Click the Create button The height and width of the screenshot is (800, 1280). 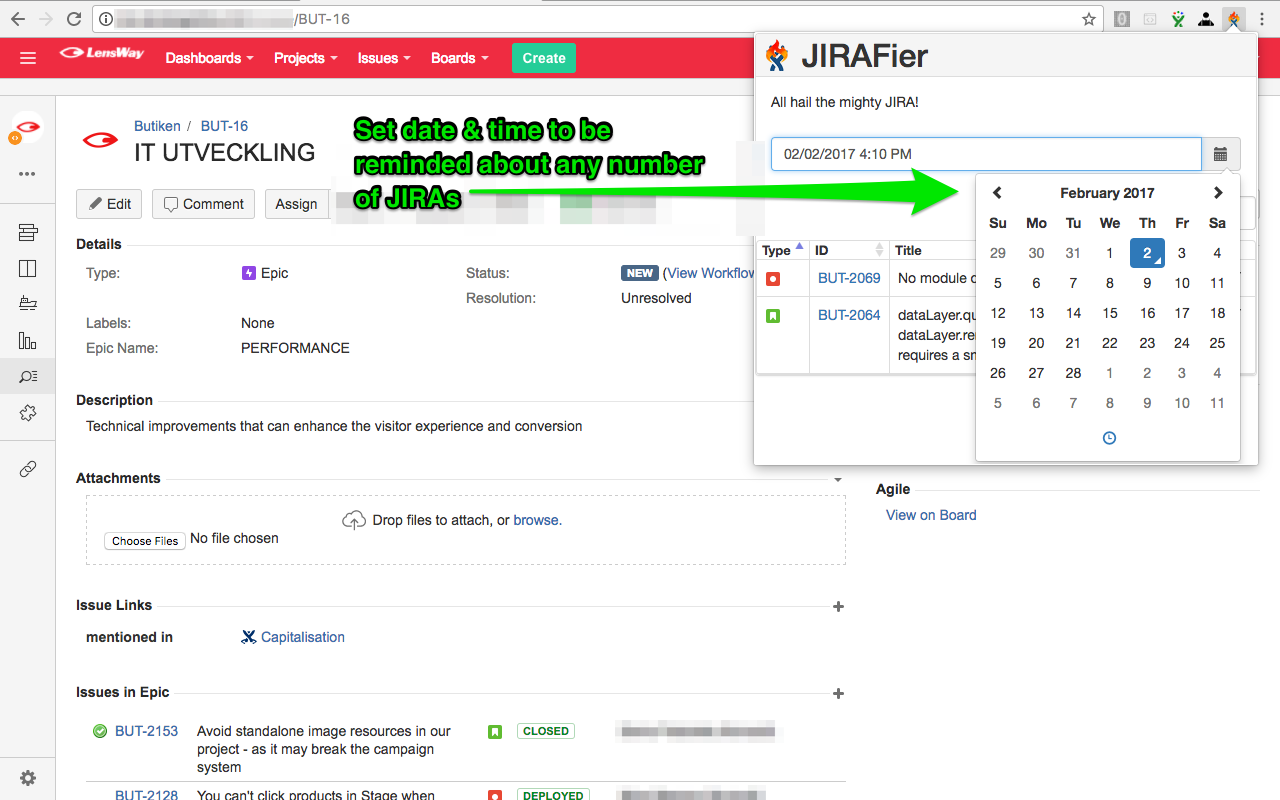click(x=544, y=58)
